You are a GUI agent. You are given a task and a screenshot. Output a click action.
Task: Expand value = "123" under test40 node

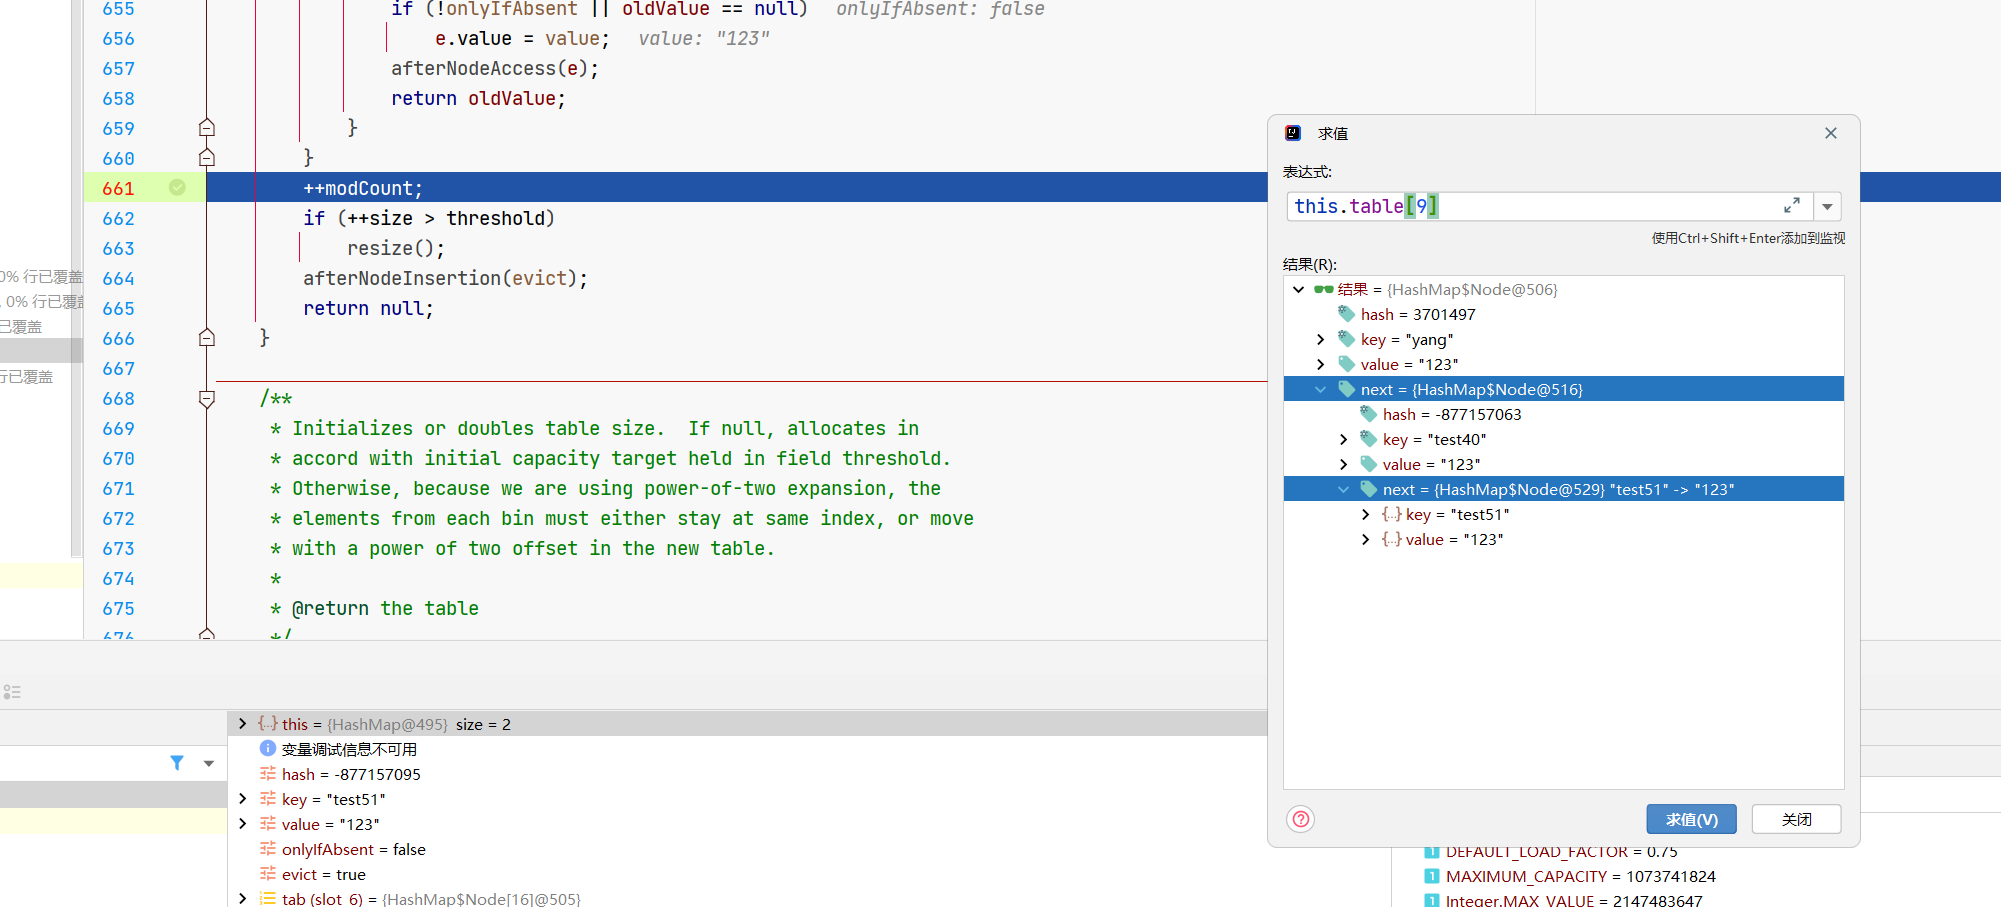[x=1344, y=465]
